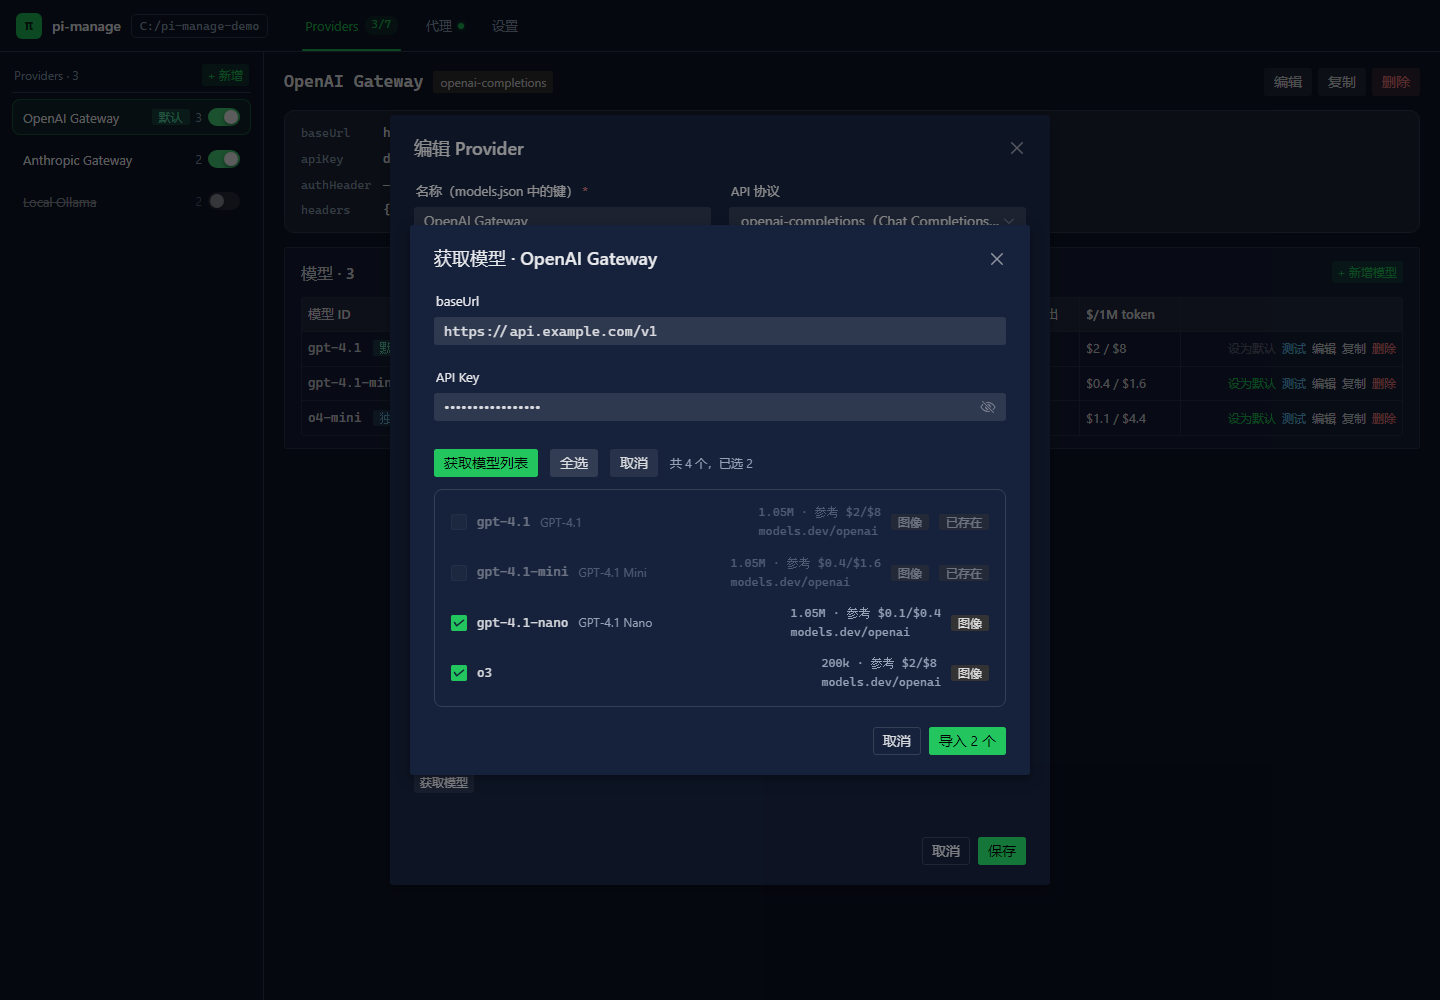The image size is (1440, 1000).
Task: Add a provider with + 新增
Action: click(x=226, y=76)
